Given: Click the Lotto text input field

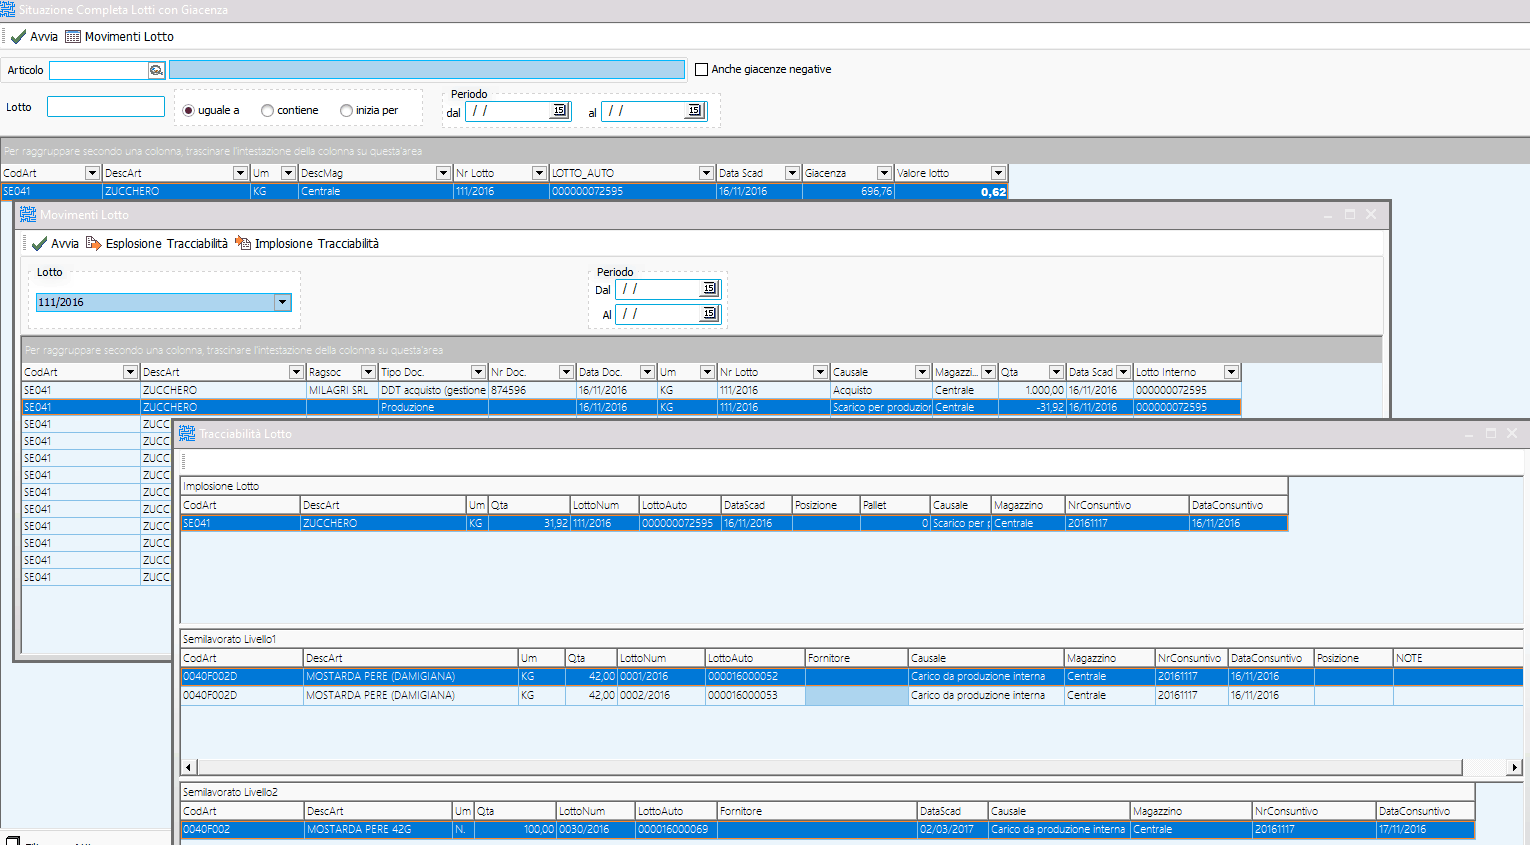Looking at the screenshot, I should [106, 106].
